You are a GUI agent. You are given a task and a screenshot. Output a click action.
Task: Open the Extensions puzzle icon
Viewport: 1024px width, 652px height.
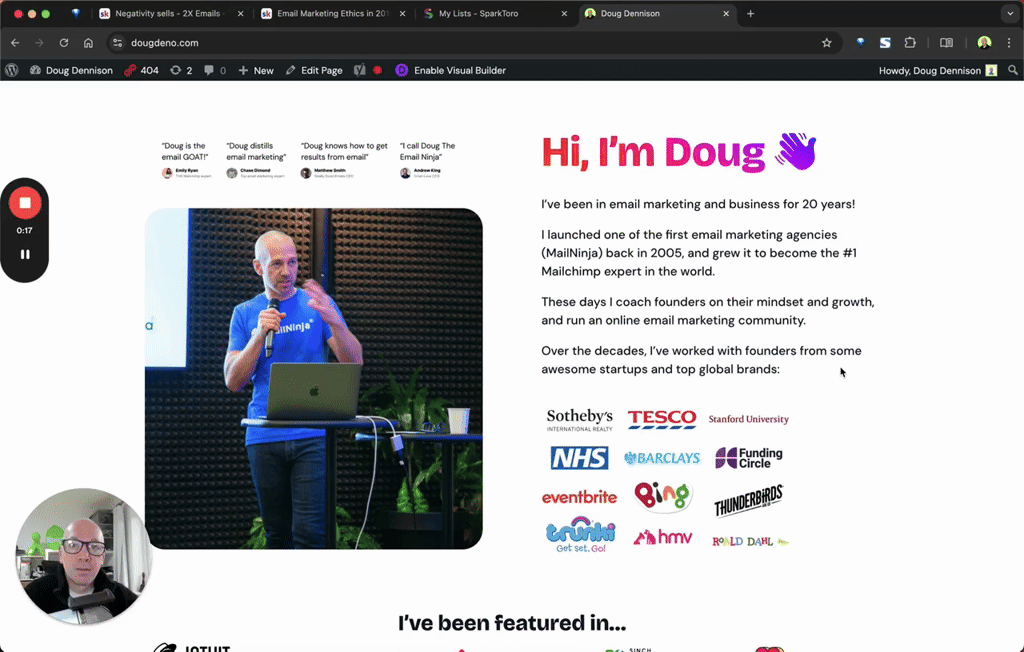pos(910,42)
